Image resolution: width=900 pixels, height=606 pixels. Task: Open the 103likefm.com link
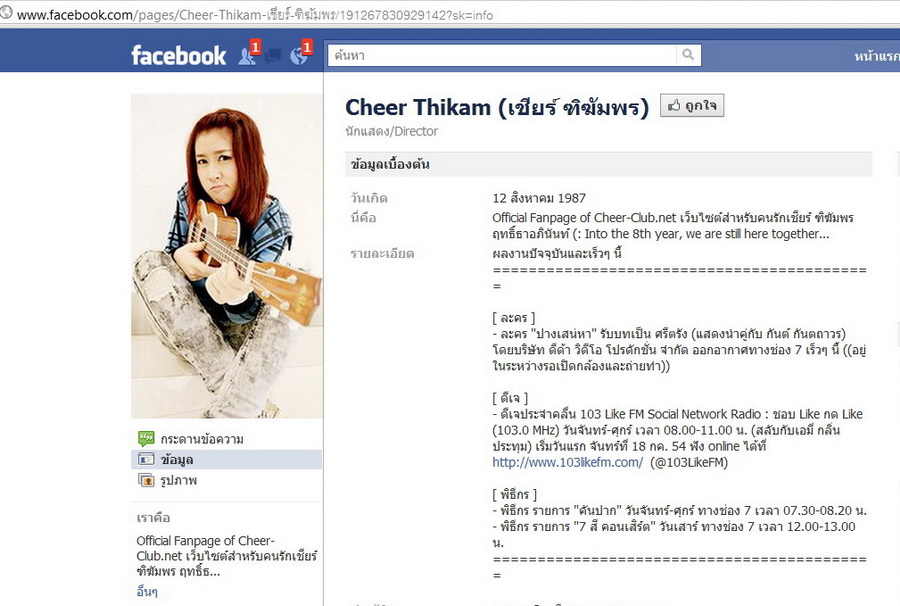pyautogui.click(x=567, y=463)
